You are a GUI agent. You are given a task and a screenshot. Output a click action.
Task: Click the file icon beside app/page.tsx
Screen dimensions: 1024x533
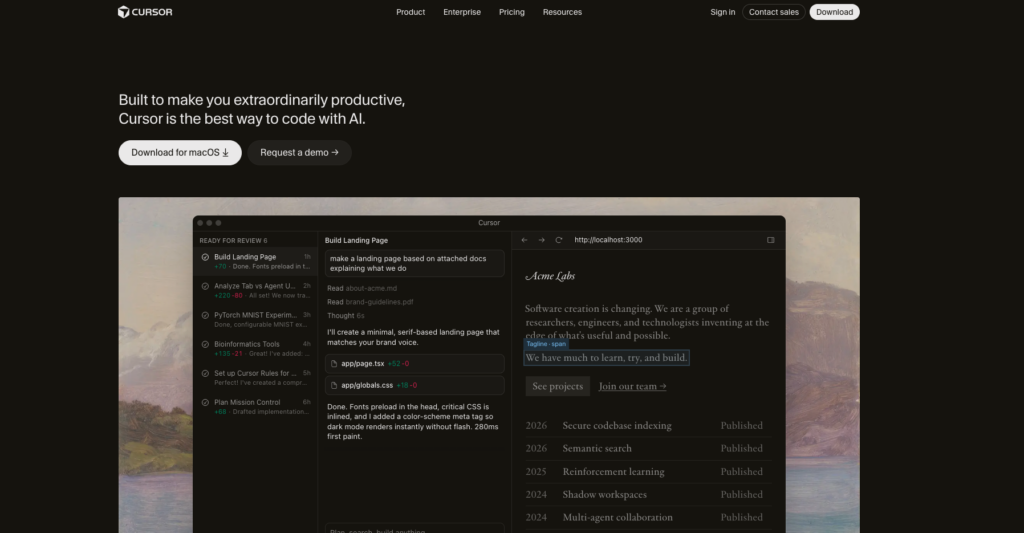pos(335,363)
